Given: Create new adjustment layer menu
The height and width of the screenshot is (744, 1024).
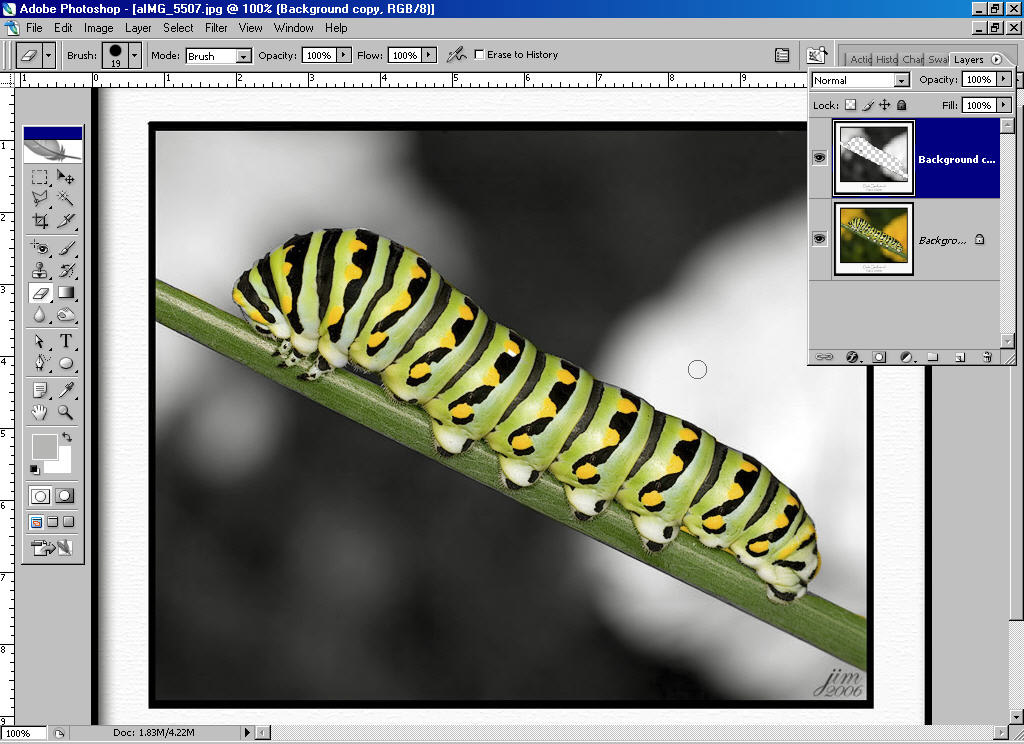Looking at the screenshot, I should [x=906, y=357].
